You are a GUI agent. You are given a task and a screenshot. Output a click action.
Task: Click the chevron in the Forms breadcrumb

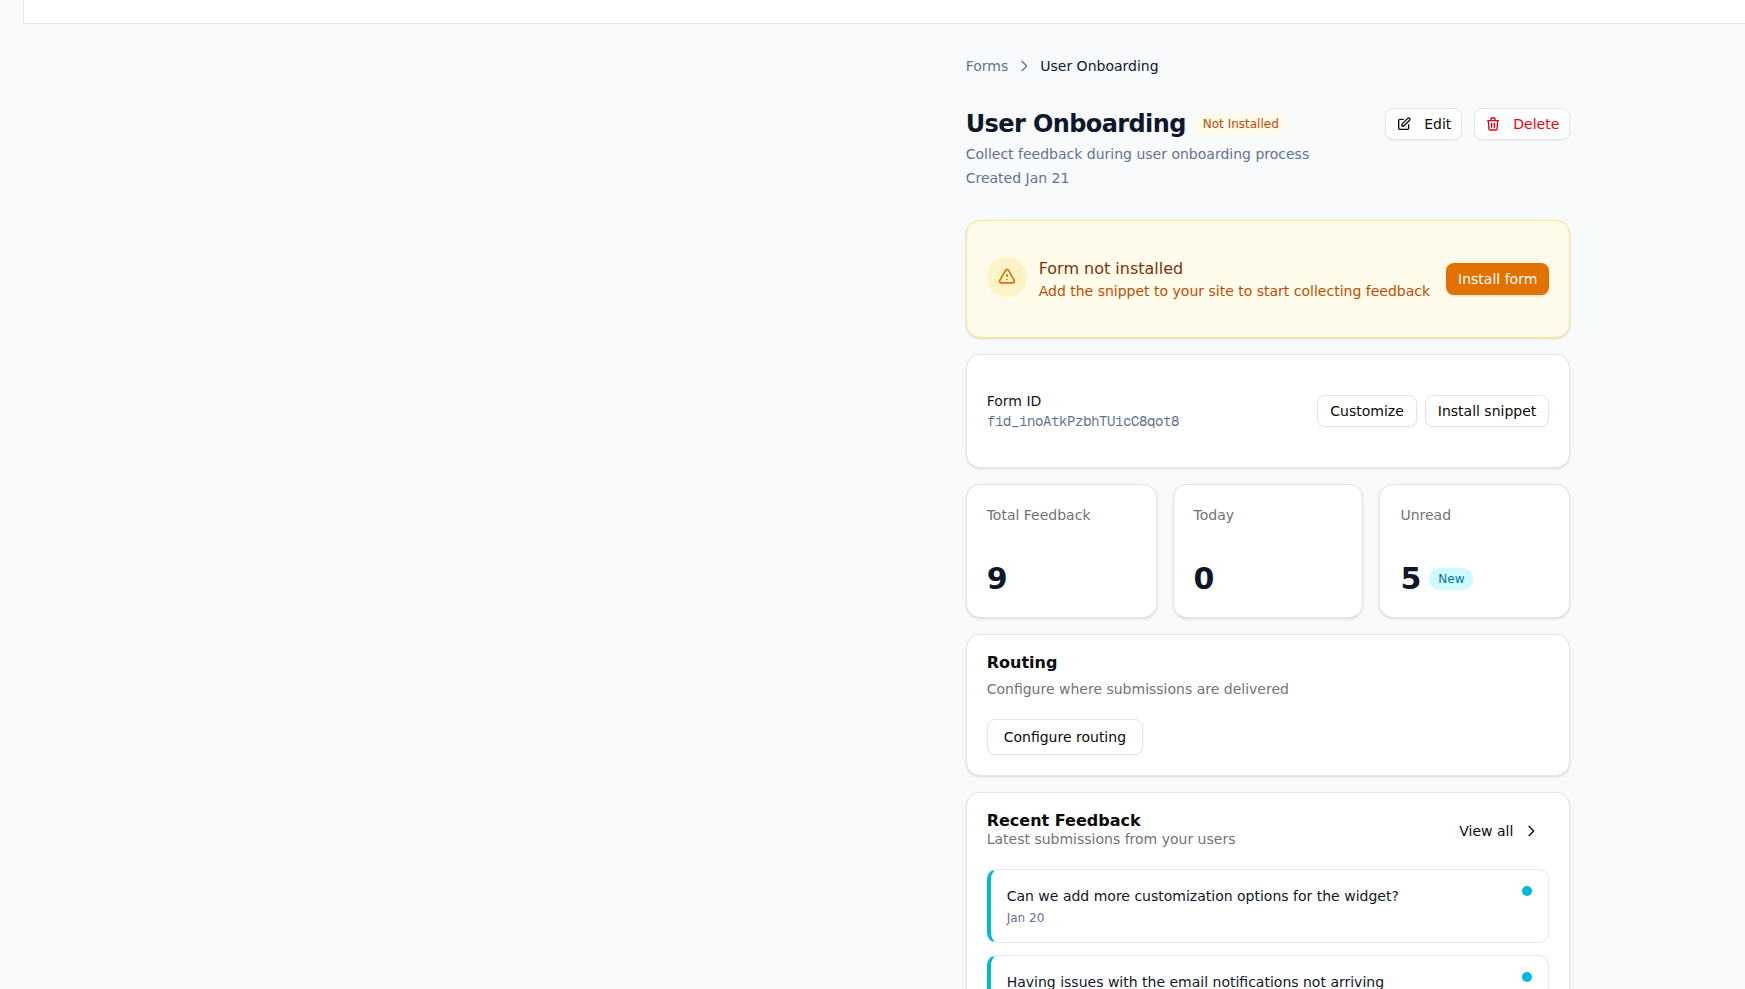pyautogui.click(x=1024, y=65)
